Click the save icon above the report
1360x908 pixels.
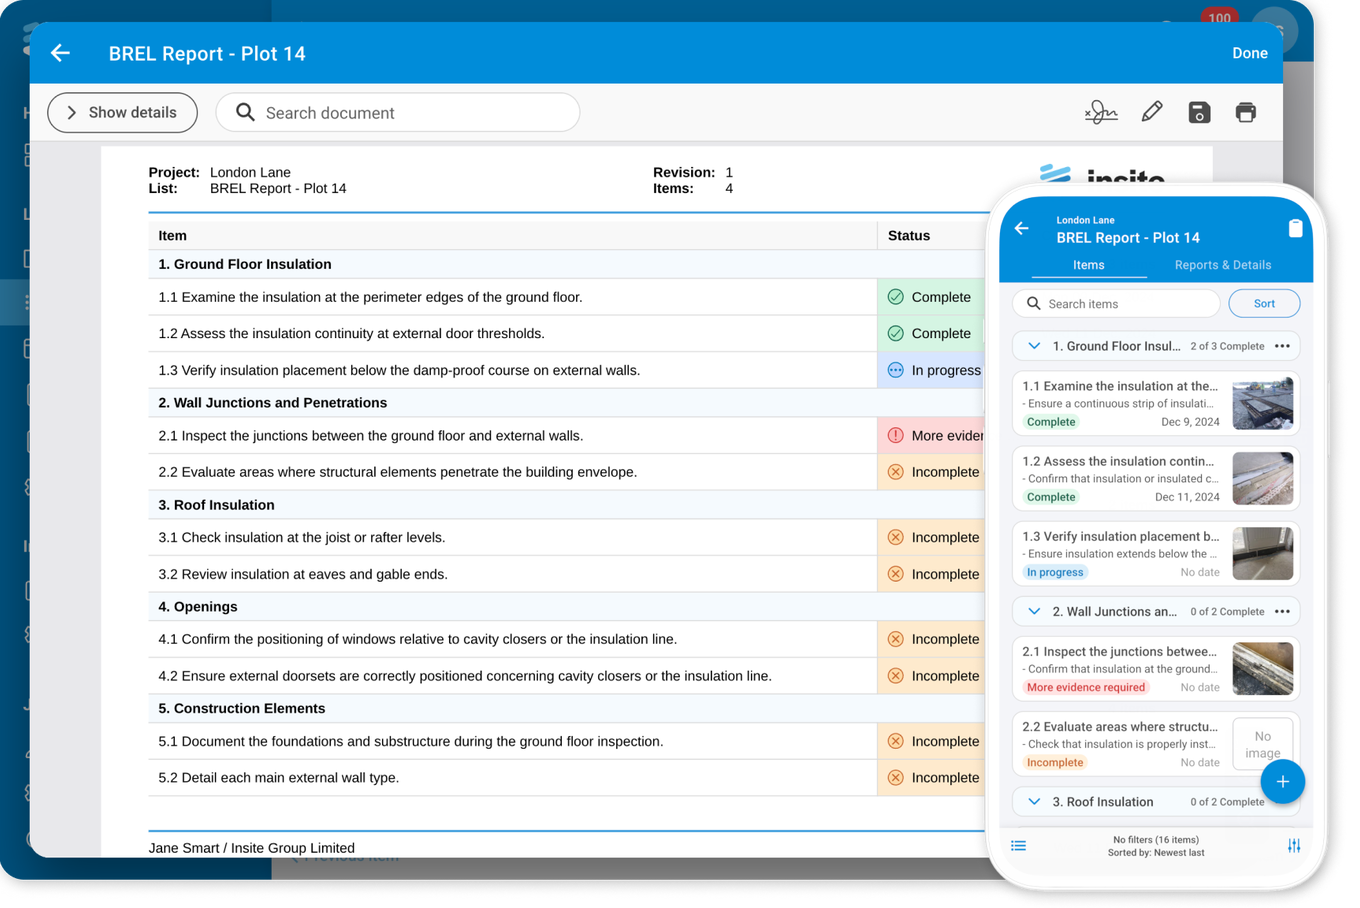(x=1198, y=112)
